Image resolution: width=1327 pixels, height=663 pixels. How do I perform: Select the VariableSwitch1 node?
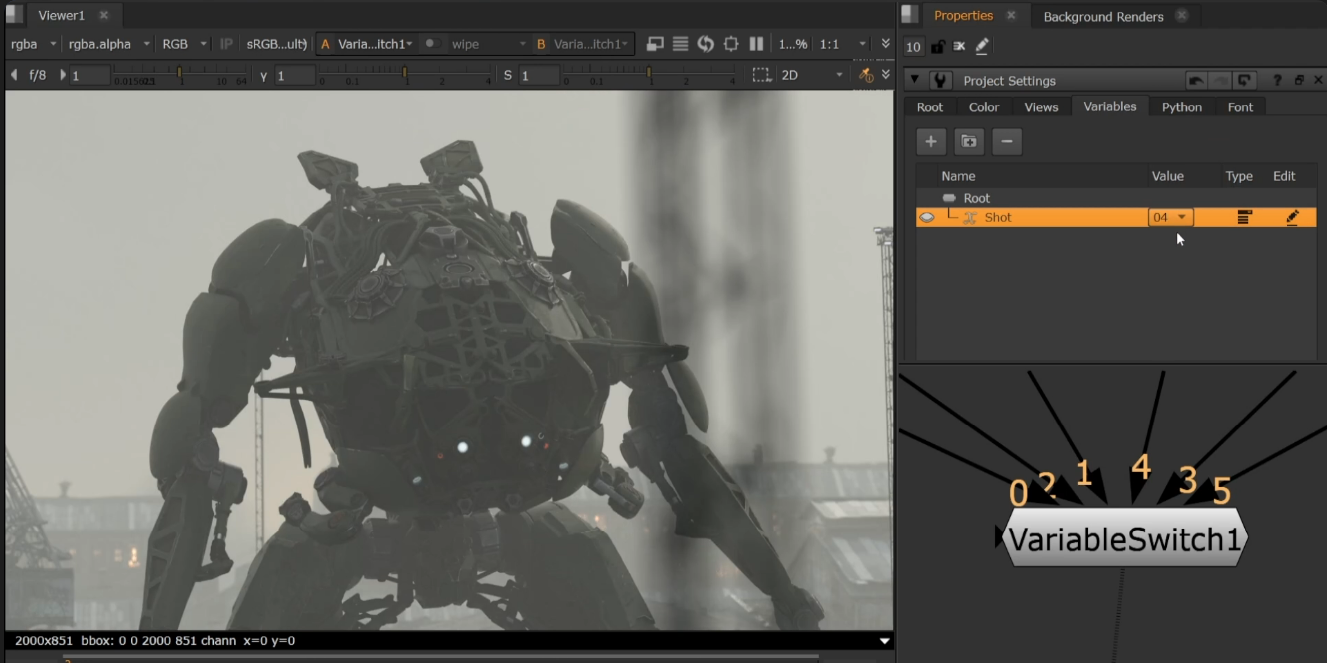1124,539
